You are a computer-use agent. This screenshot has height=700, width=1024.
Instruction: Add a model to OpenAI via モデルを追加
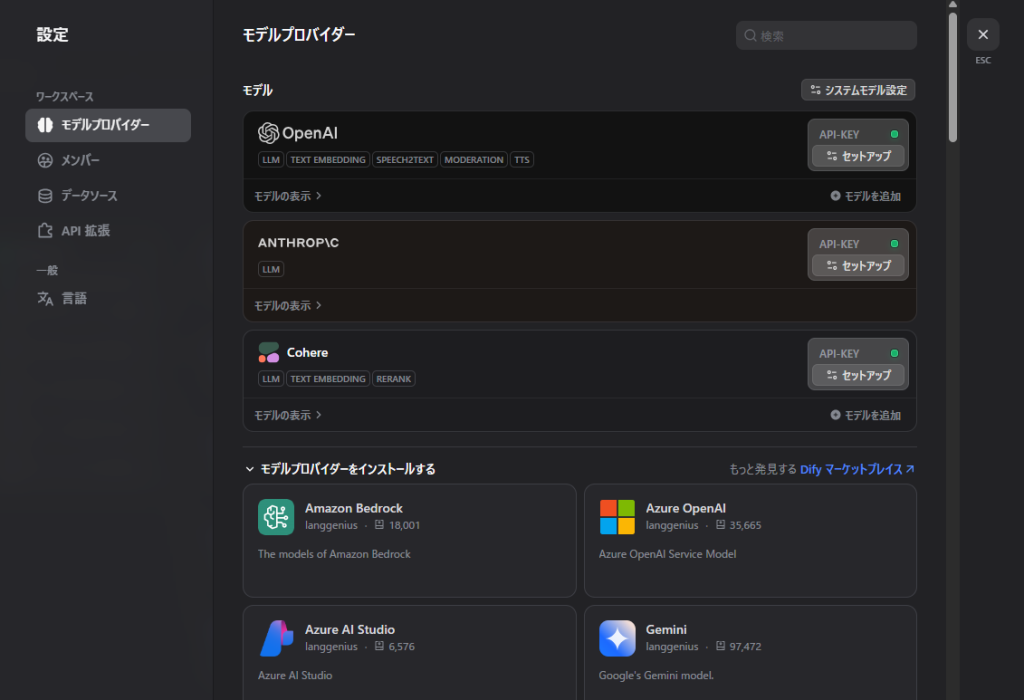tap(865, 196)
